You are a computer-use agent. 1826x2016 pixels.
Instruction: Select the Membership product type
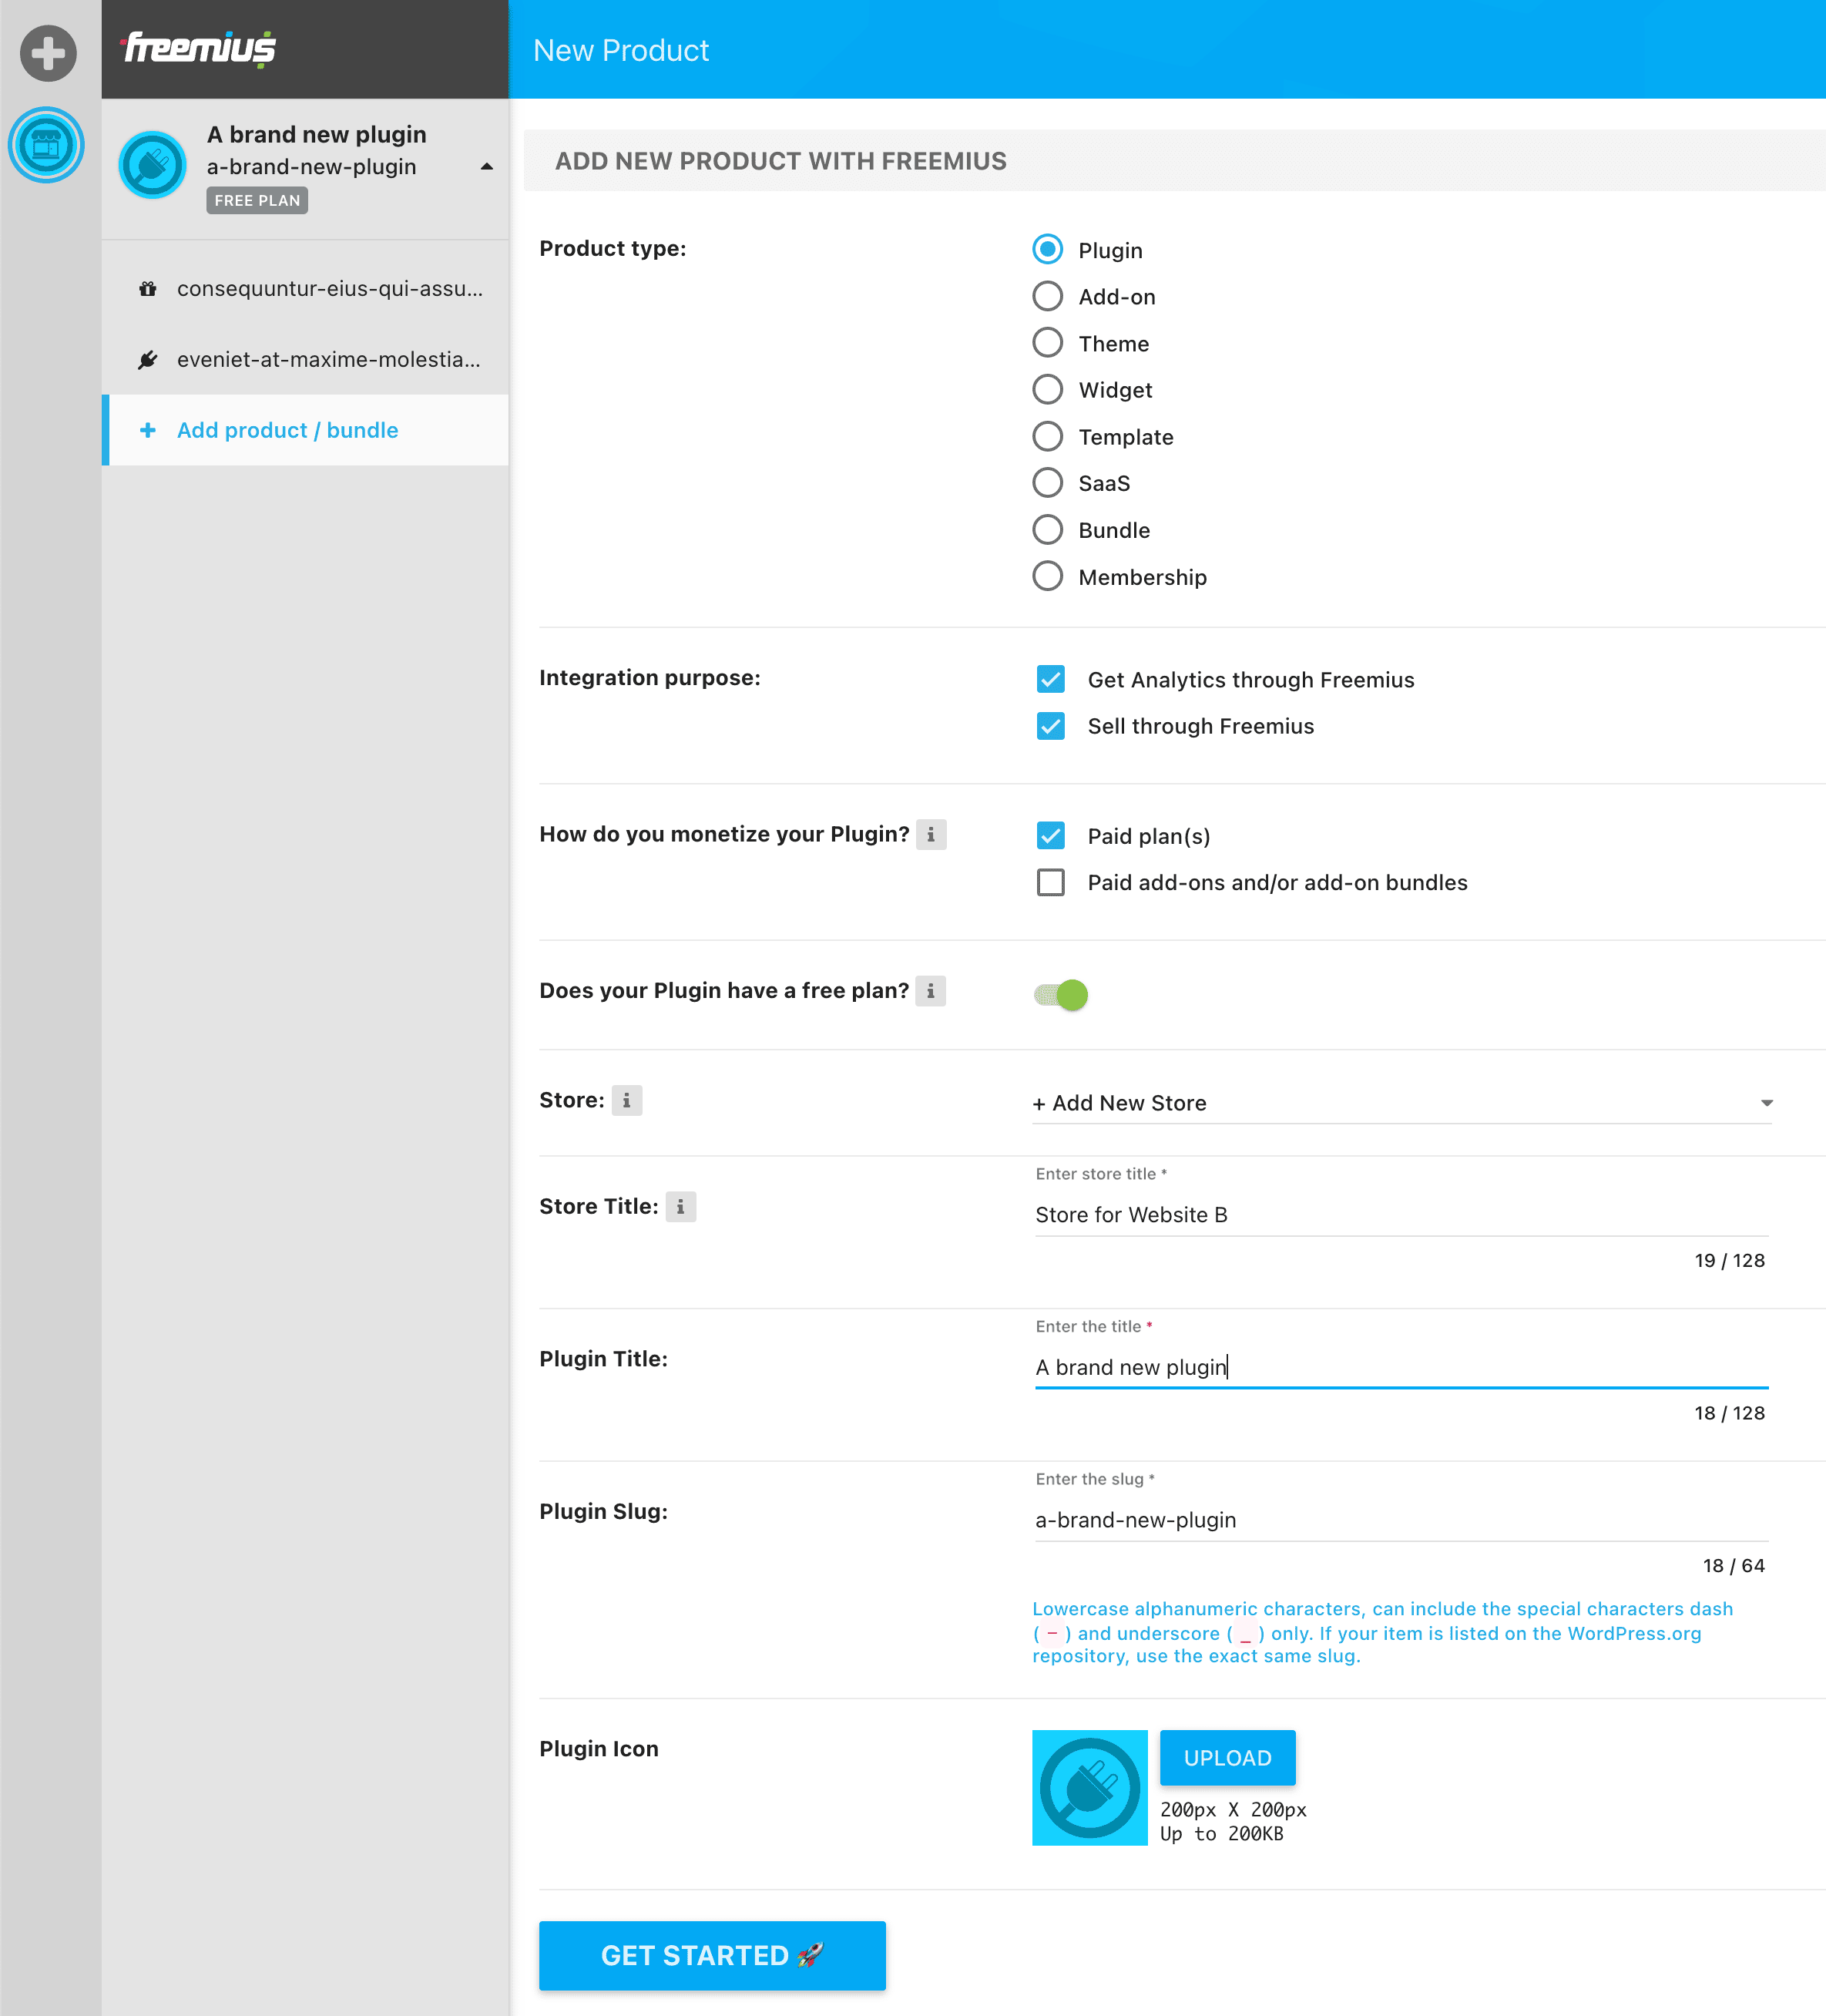coord(1047,577)
